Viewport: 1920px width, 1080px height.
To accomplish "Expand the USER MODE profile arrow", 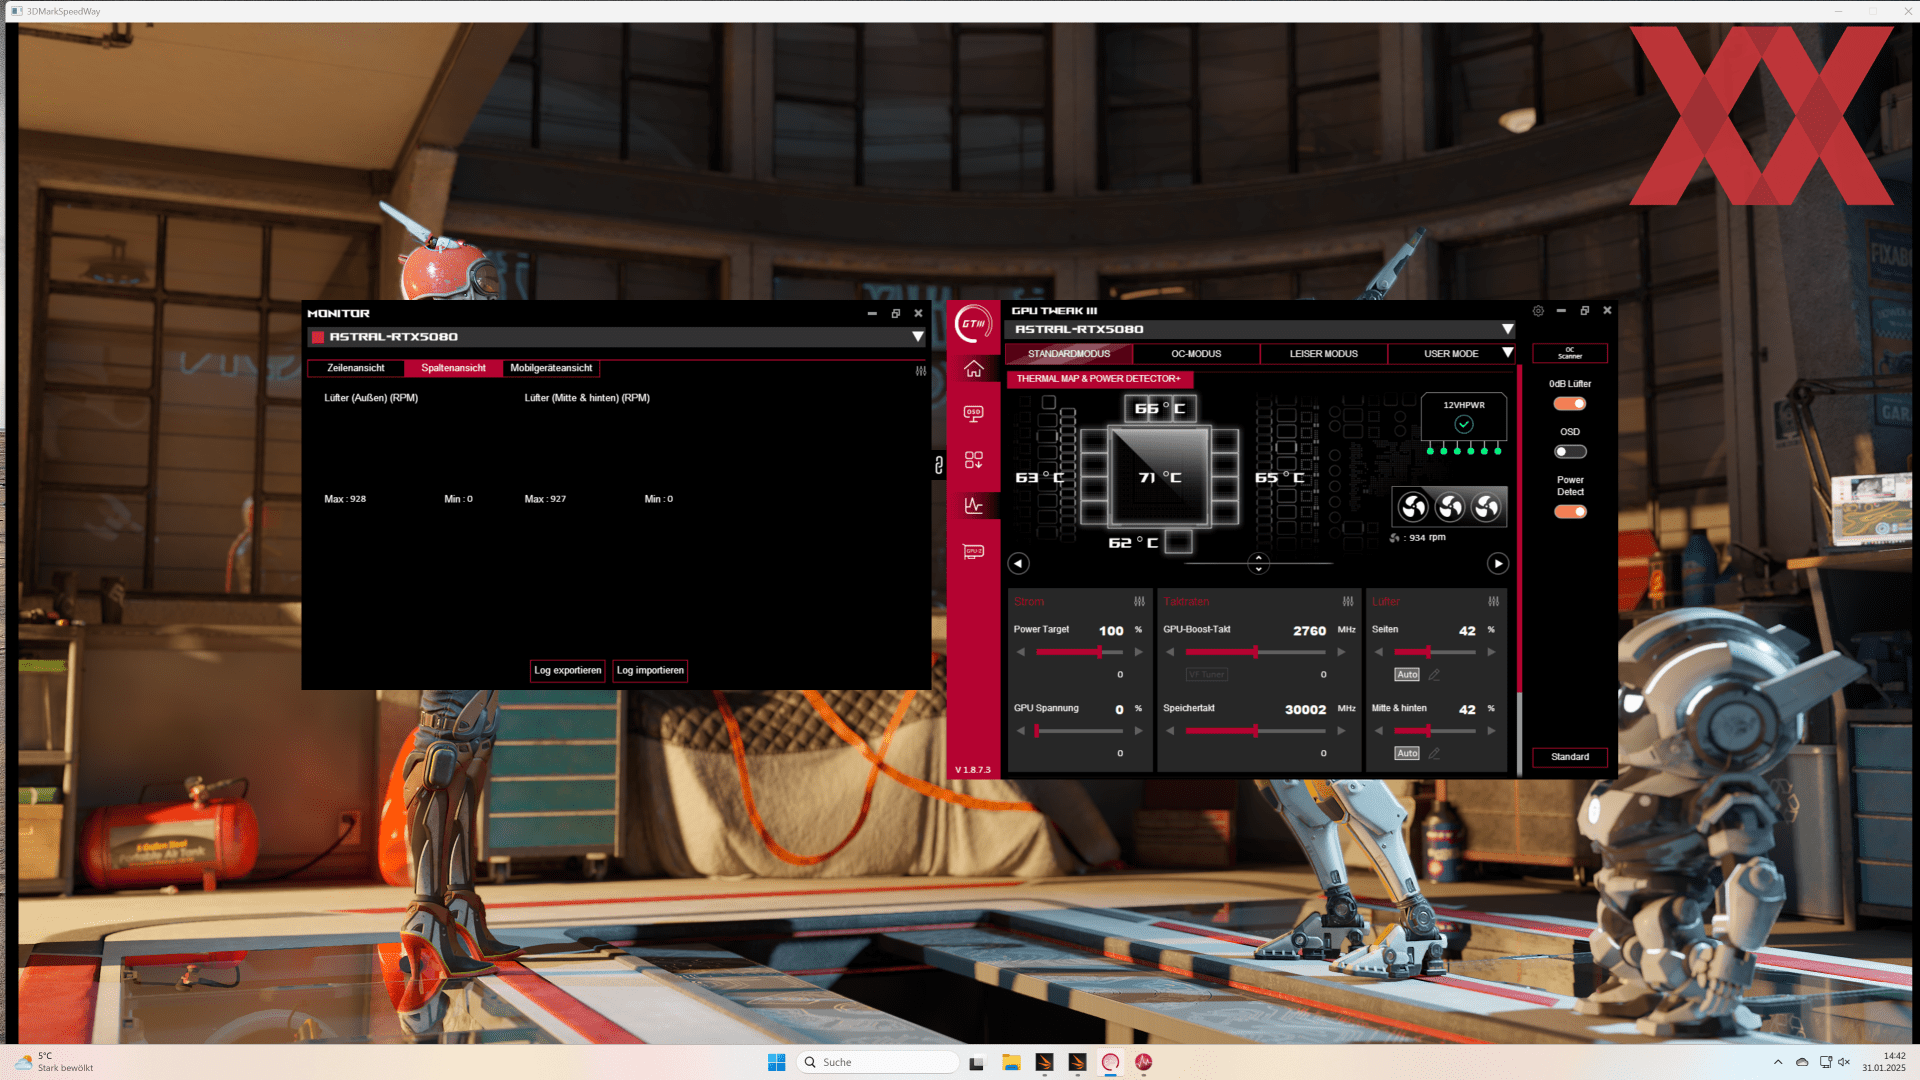I will click(1507, 353).
